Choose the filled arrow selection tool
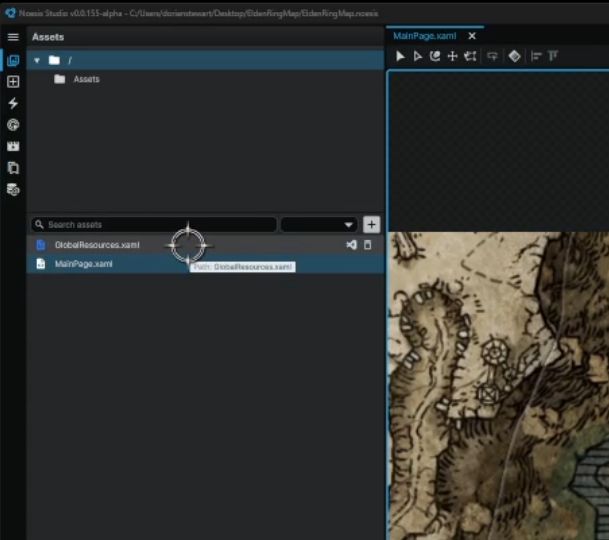Image resolution: width=609 pixels, height=540 pixels. pos(400,56)
